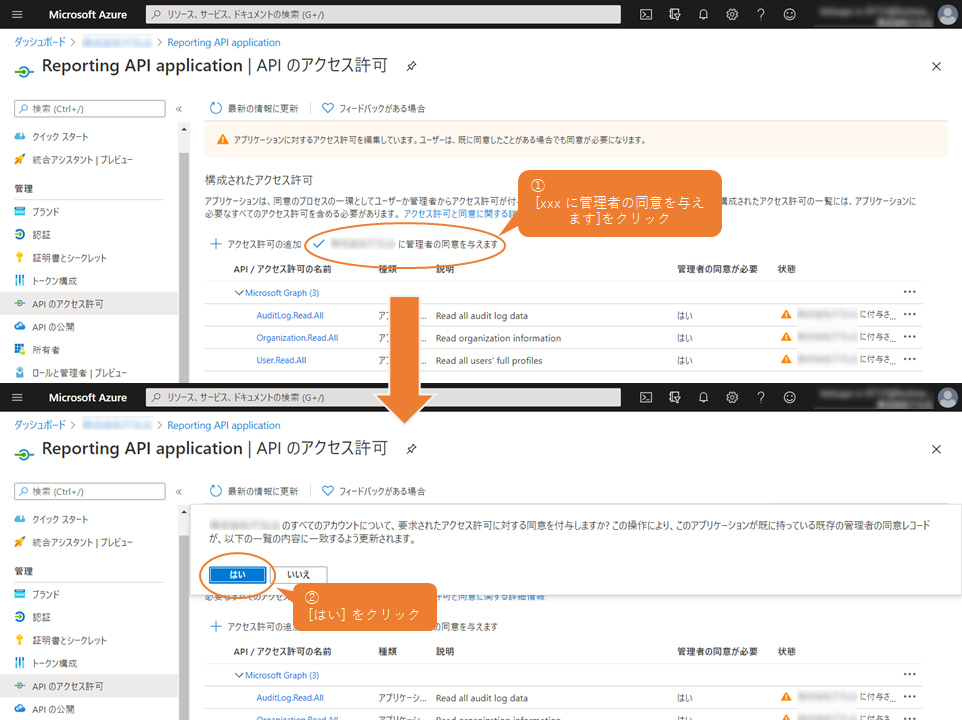Go to Reporting API application breadcrumb, upper screenshot
962x720 pixels.
pyautogui.click(x=224, y=42)
